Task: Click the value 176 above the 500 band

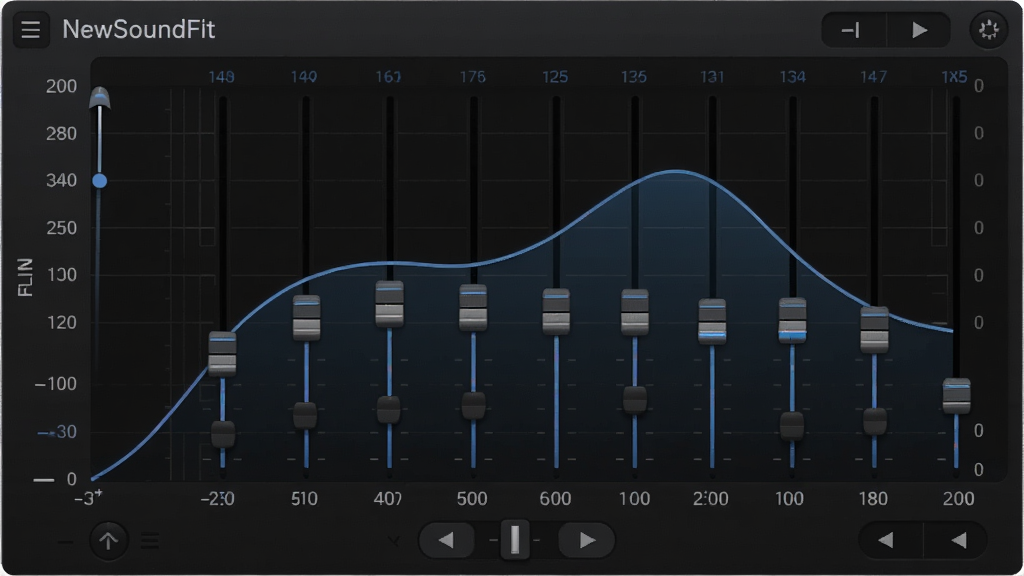Action: coord(473,77)
